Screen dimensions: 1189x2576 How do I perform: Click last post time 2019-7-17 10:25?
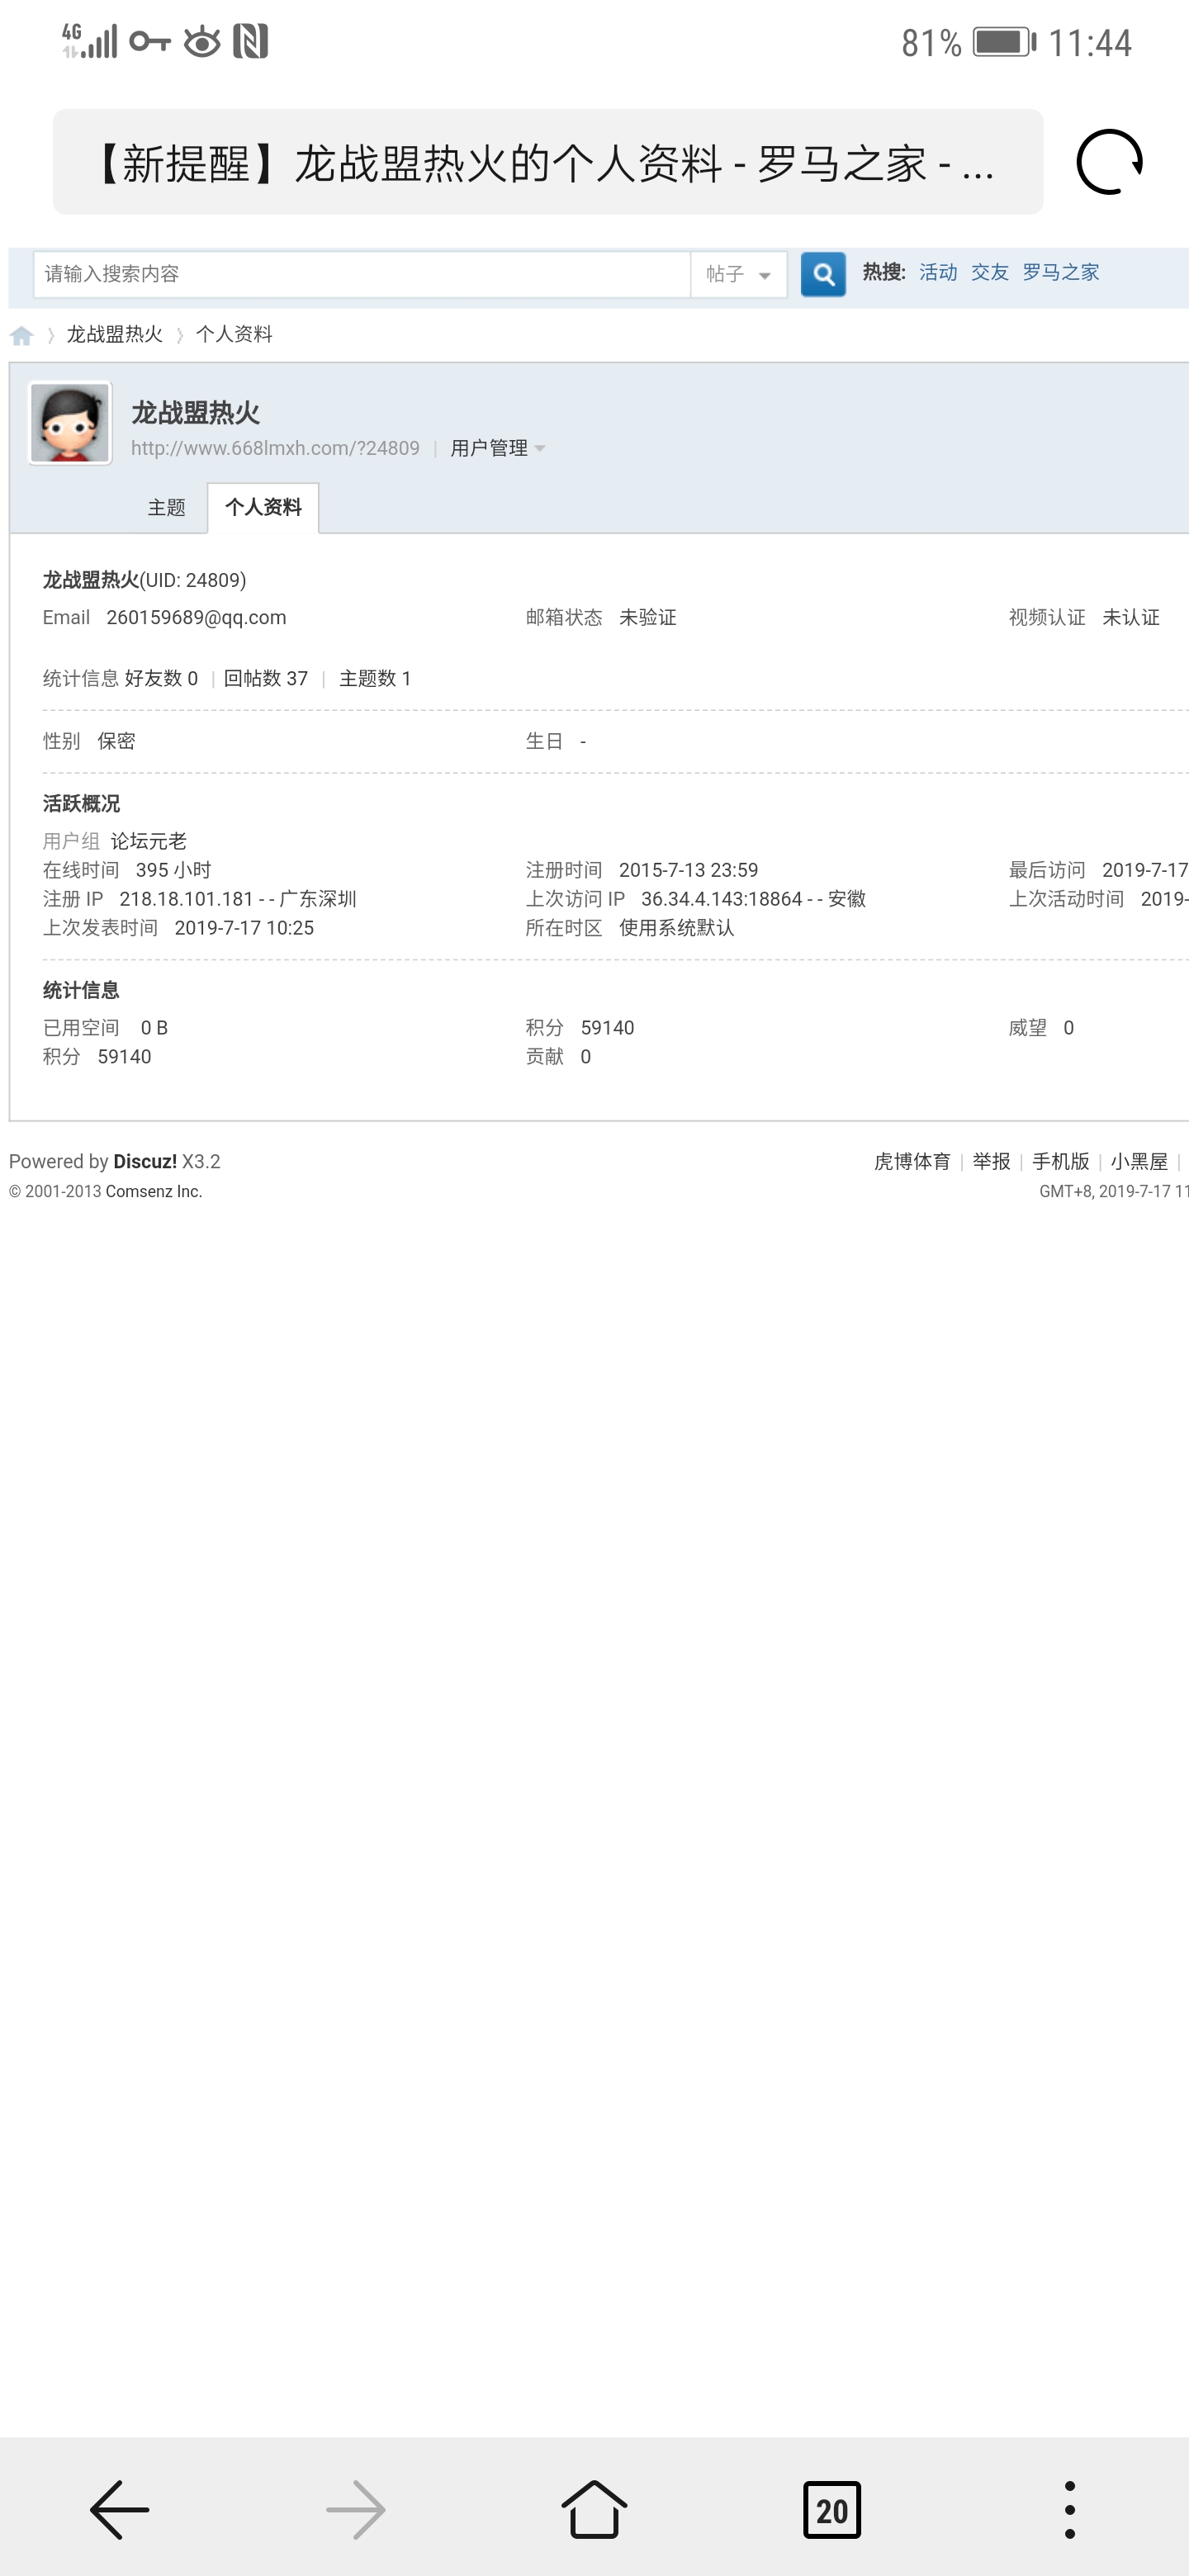point(244,928)
